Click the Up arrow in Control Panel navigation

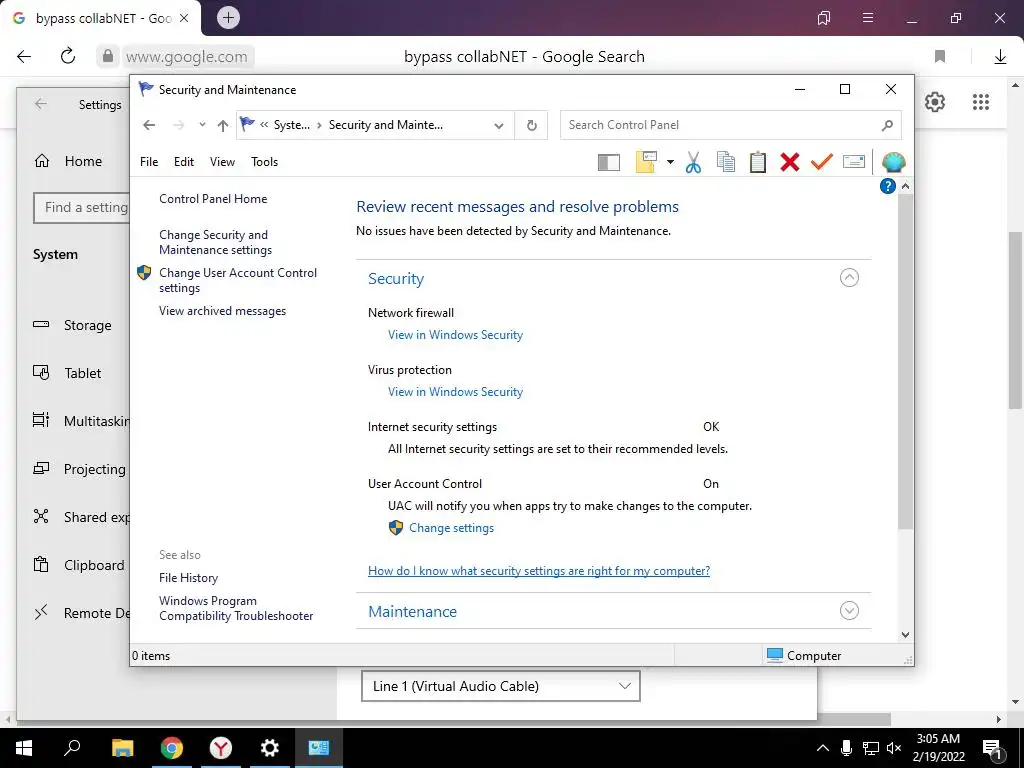coord(223,125)
